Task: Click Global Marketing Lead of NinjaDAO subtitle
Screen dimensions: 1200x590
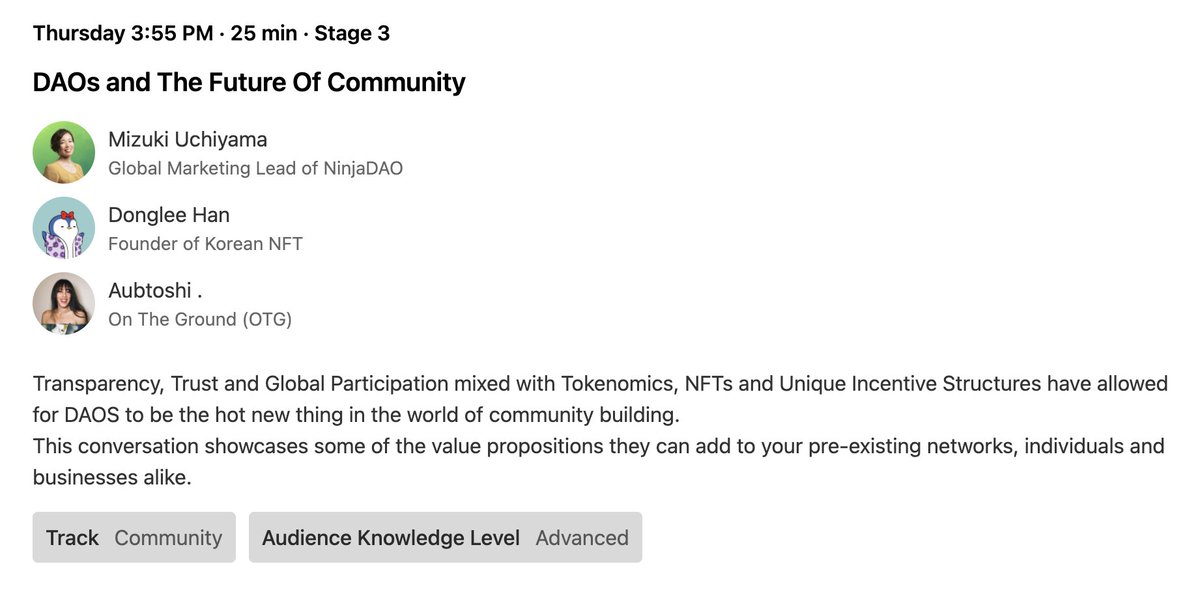Action: [x=255, y=168]
